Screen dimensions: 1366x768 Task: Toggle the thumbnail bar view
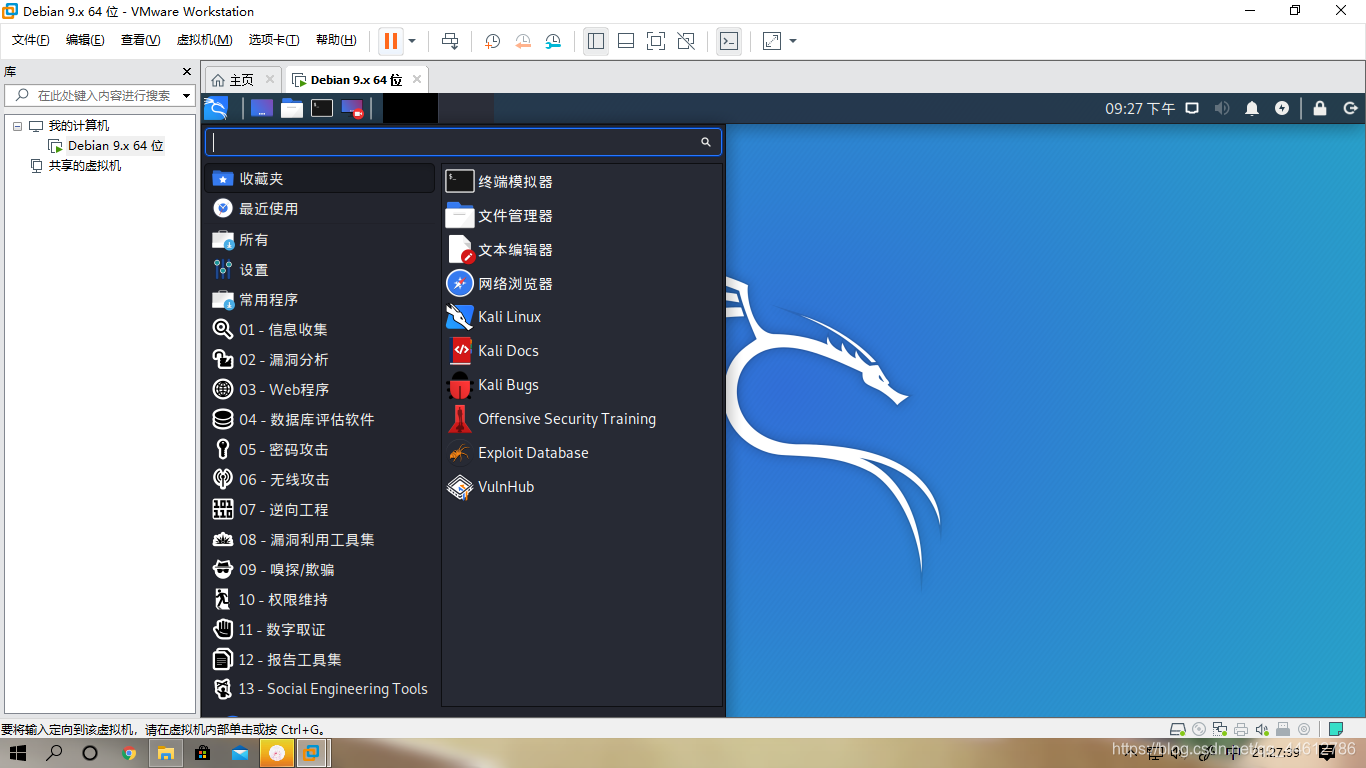625,41
